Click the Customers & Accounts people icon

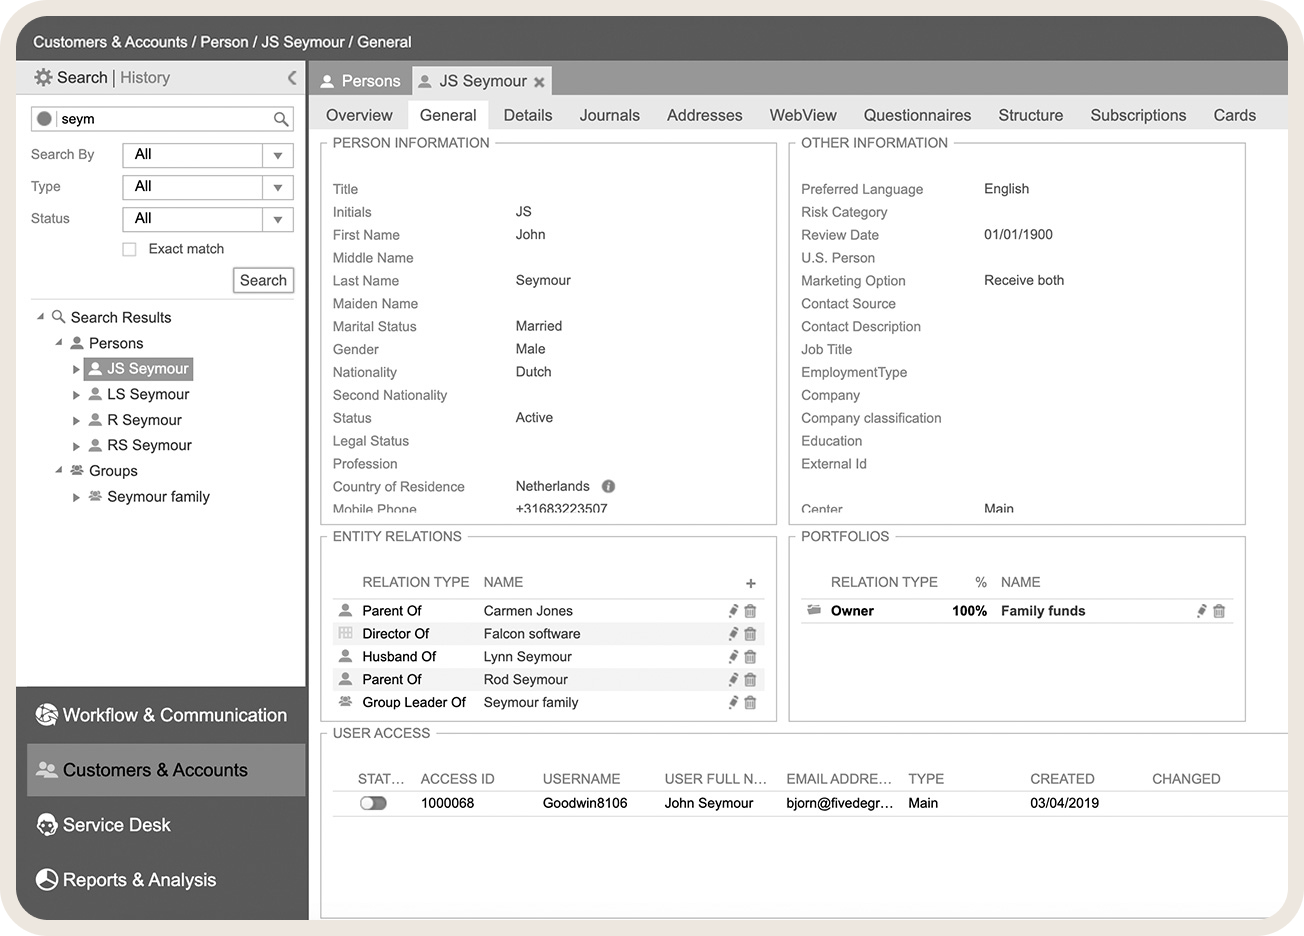point(46,770)
